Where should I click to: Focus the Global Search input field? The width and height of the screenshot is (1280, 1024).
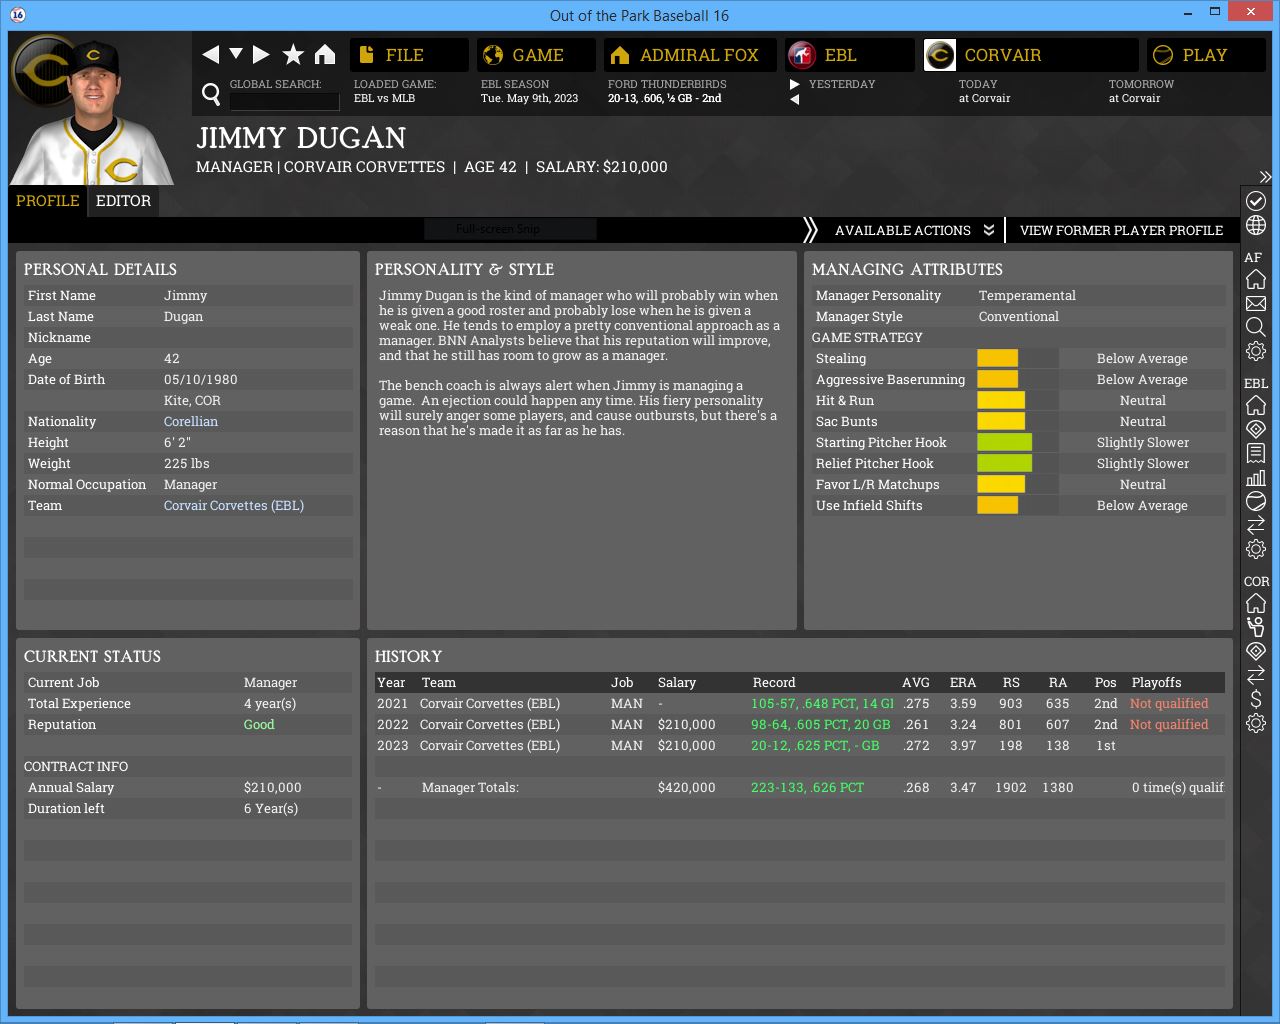[x=285, y=101]
